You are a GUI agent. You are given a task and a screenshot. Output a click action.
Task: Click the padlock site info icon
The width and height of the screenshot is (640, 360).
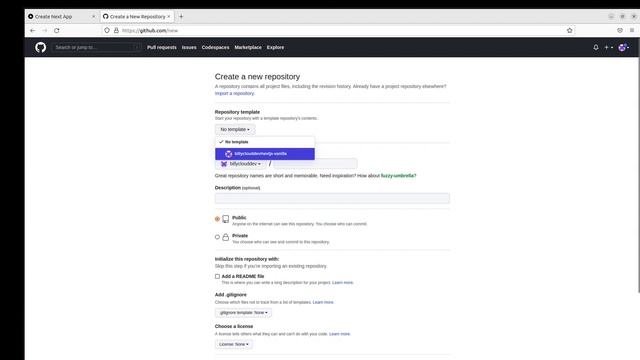(x=116, y=30)
